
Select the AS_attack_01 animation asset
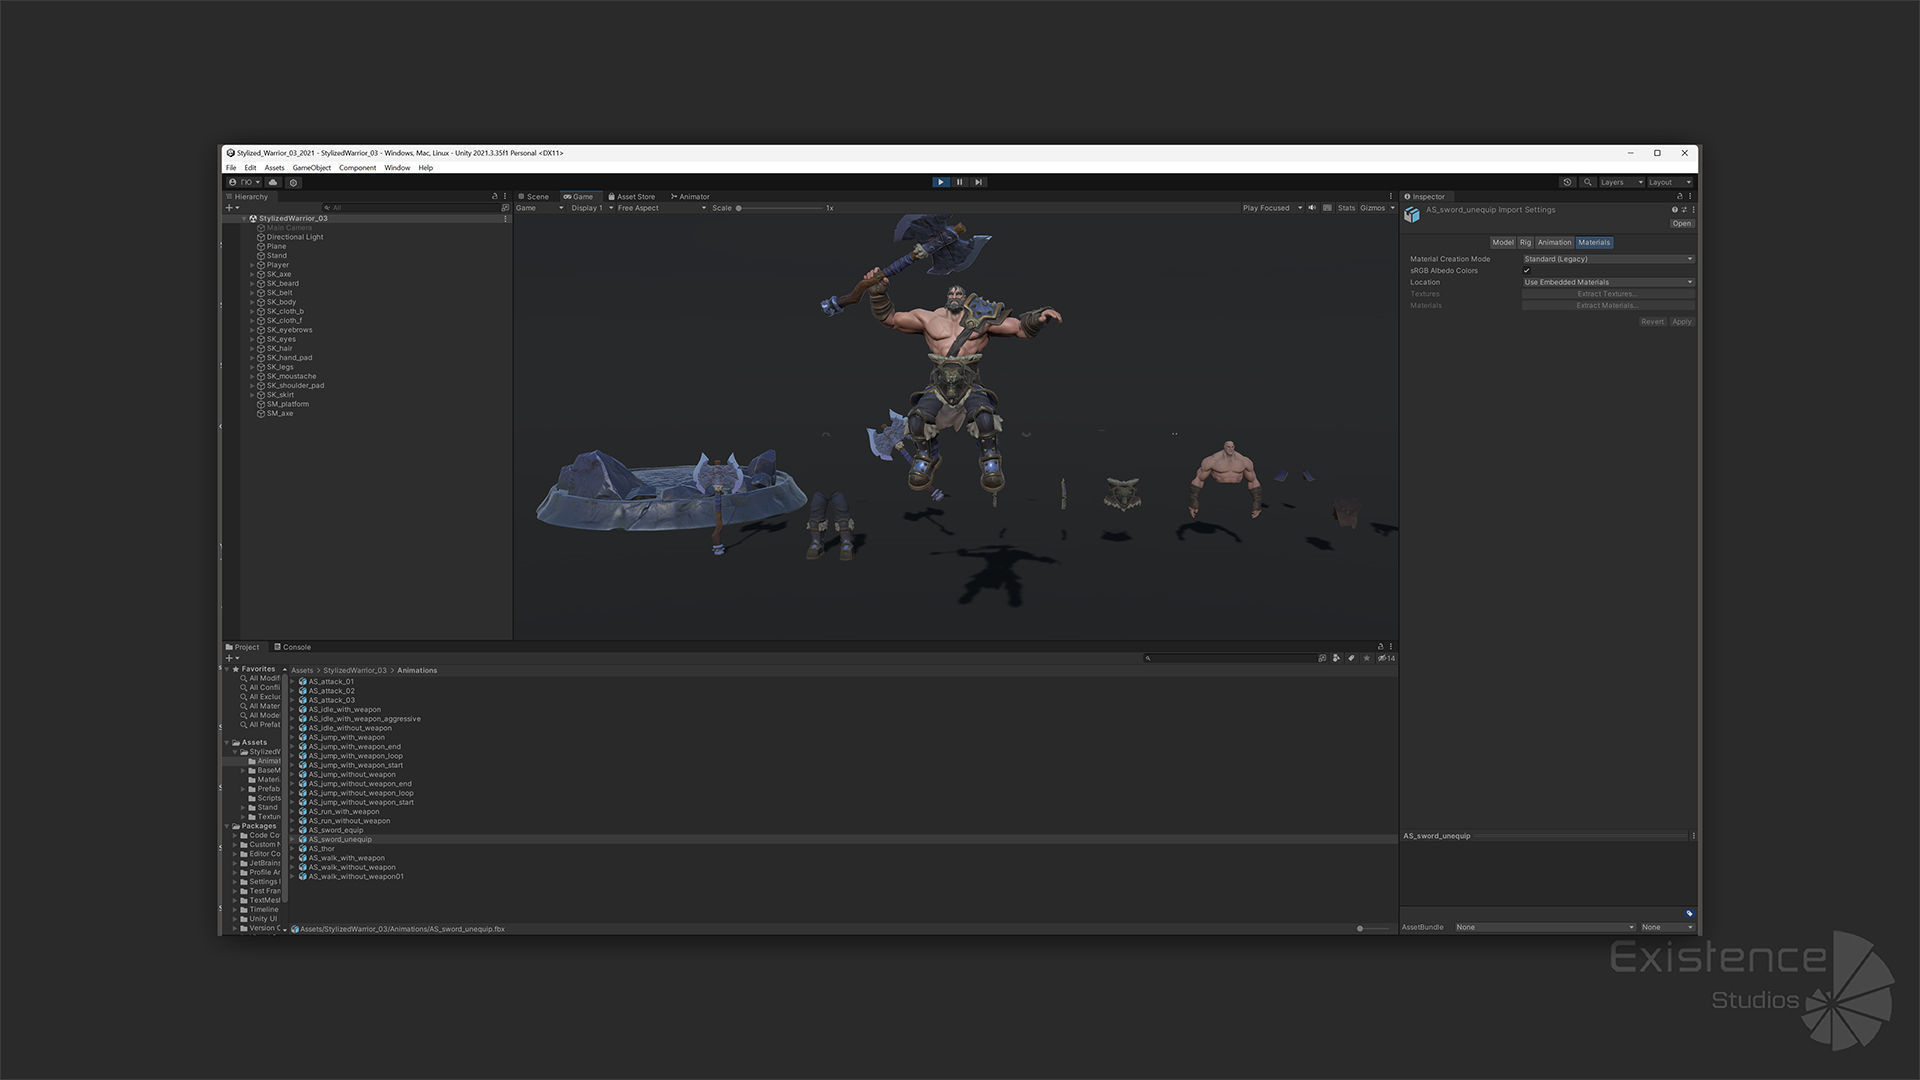pos(331,682)
